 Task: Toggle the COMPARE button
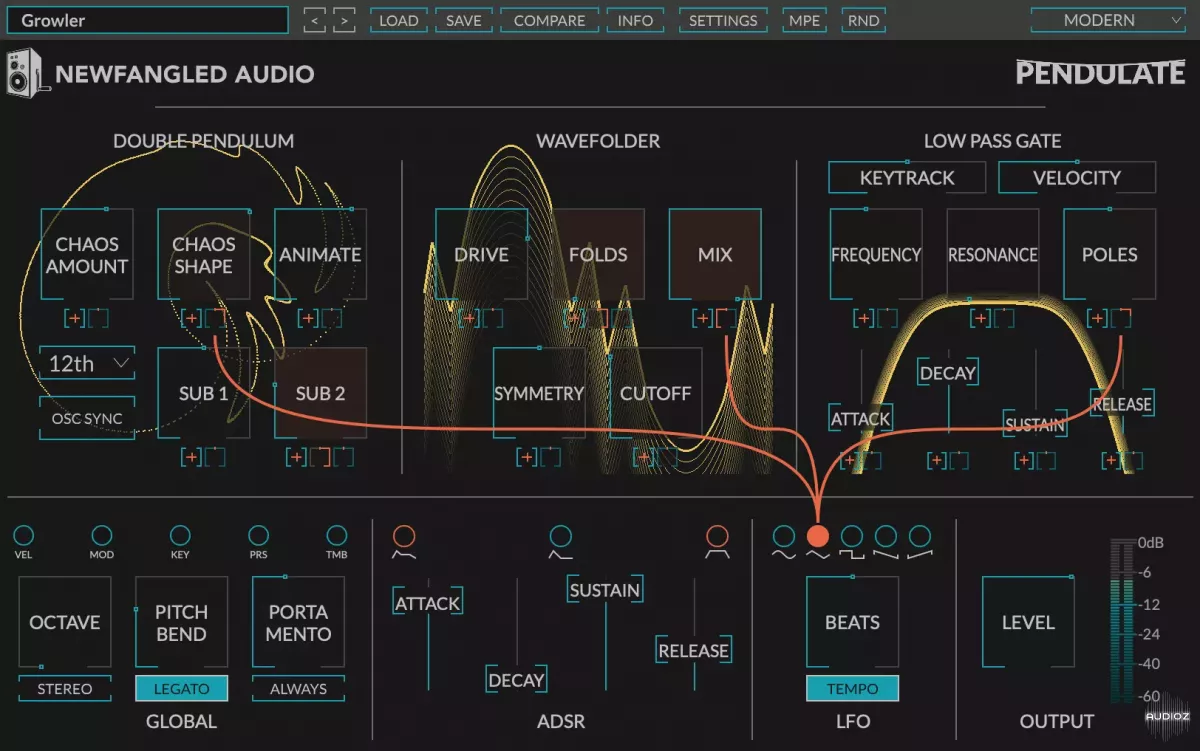coord(550,20)
